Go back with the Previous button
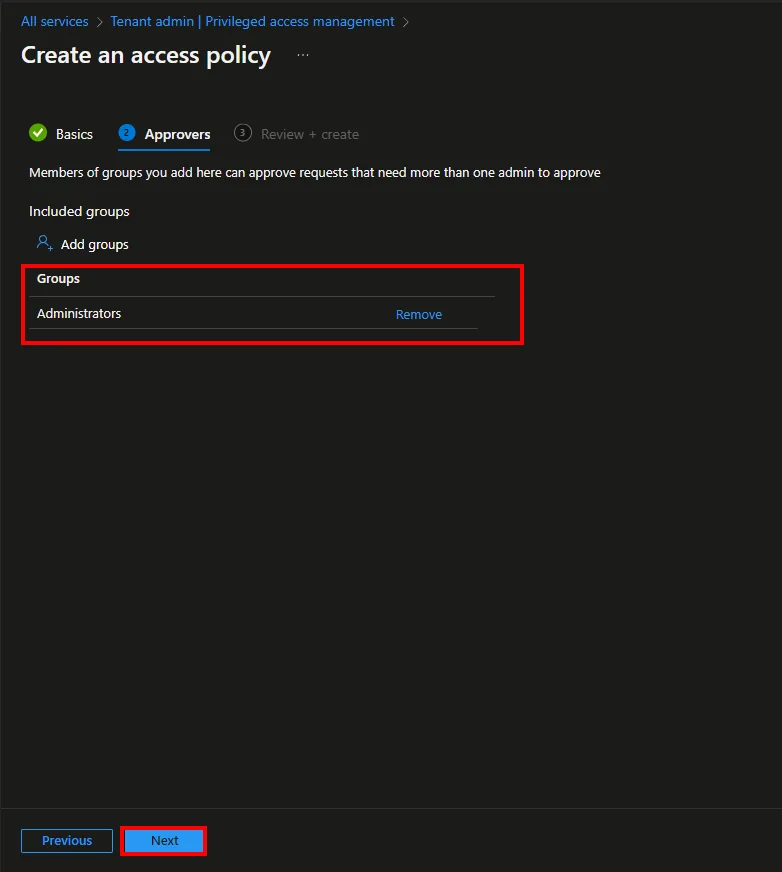The height and width of the screenshot is (872, 782). (x=67, y=840)
